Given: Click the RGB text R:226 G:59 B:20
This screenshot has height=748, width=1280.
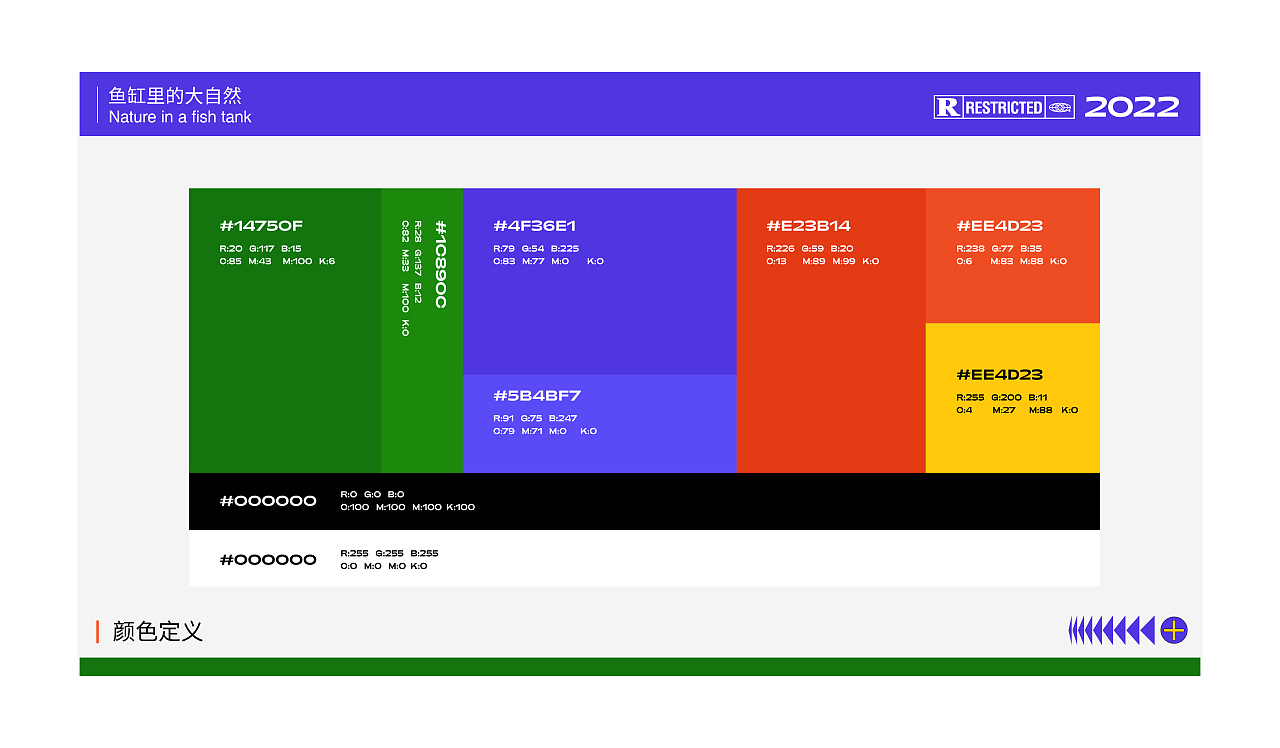Looking at the screenshot, I should point(810,248).
